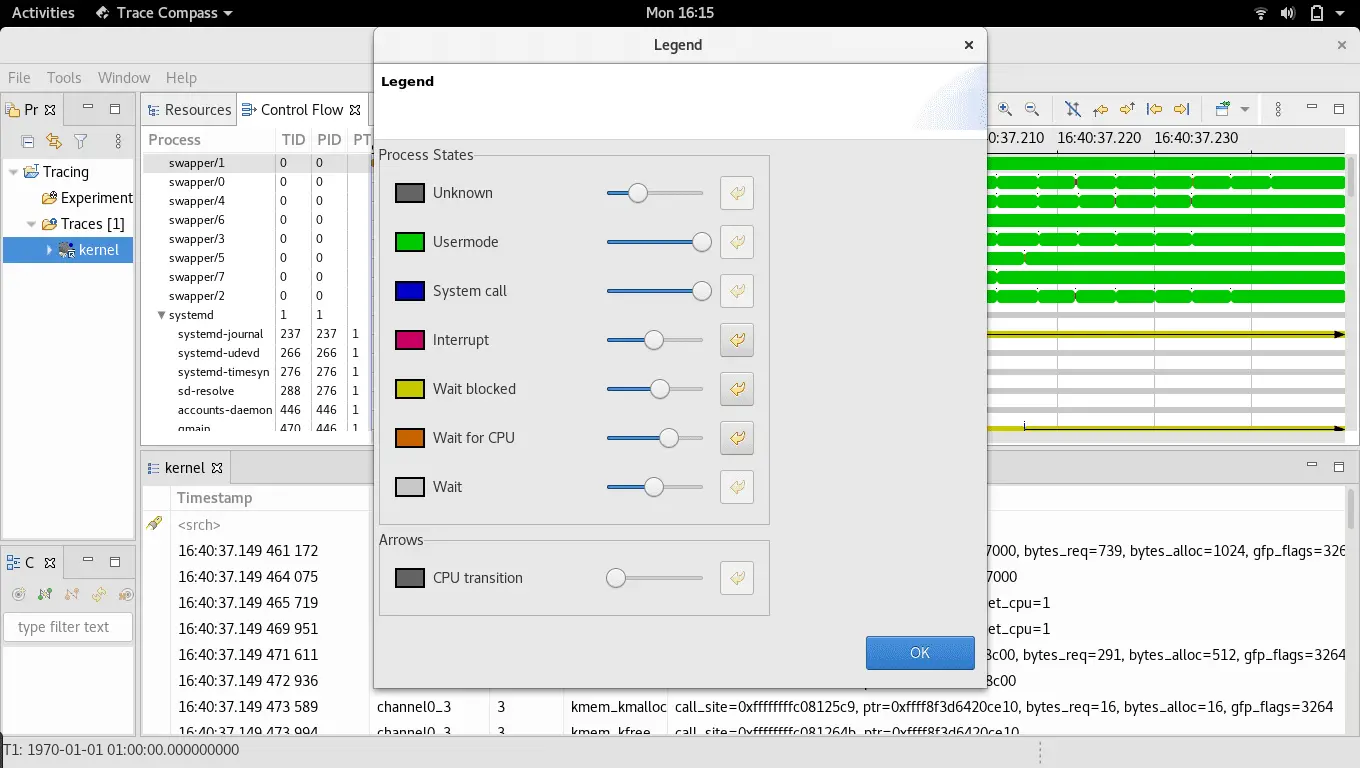Click the Unknown state width slider handle
The height and width of the screenshot is (768, 1360).
[x=638, y=193]
